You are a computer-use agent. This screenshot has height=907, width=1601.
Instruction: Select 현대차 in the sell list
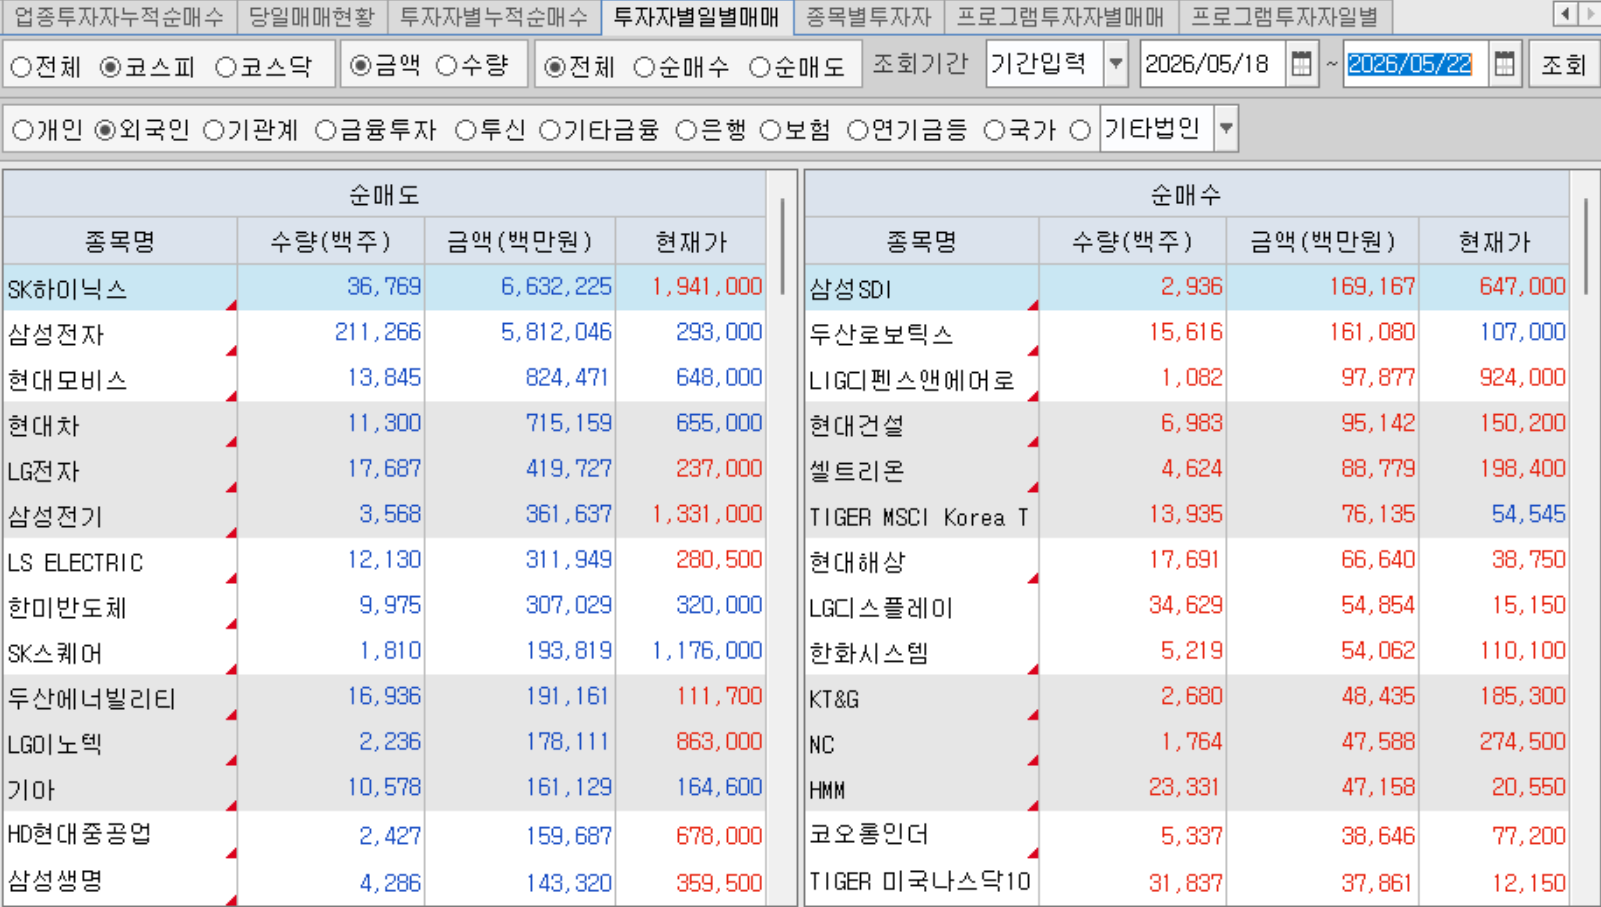click(x=385, y=425)
